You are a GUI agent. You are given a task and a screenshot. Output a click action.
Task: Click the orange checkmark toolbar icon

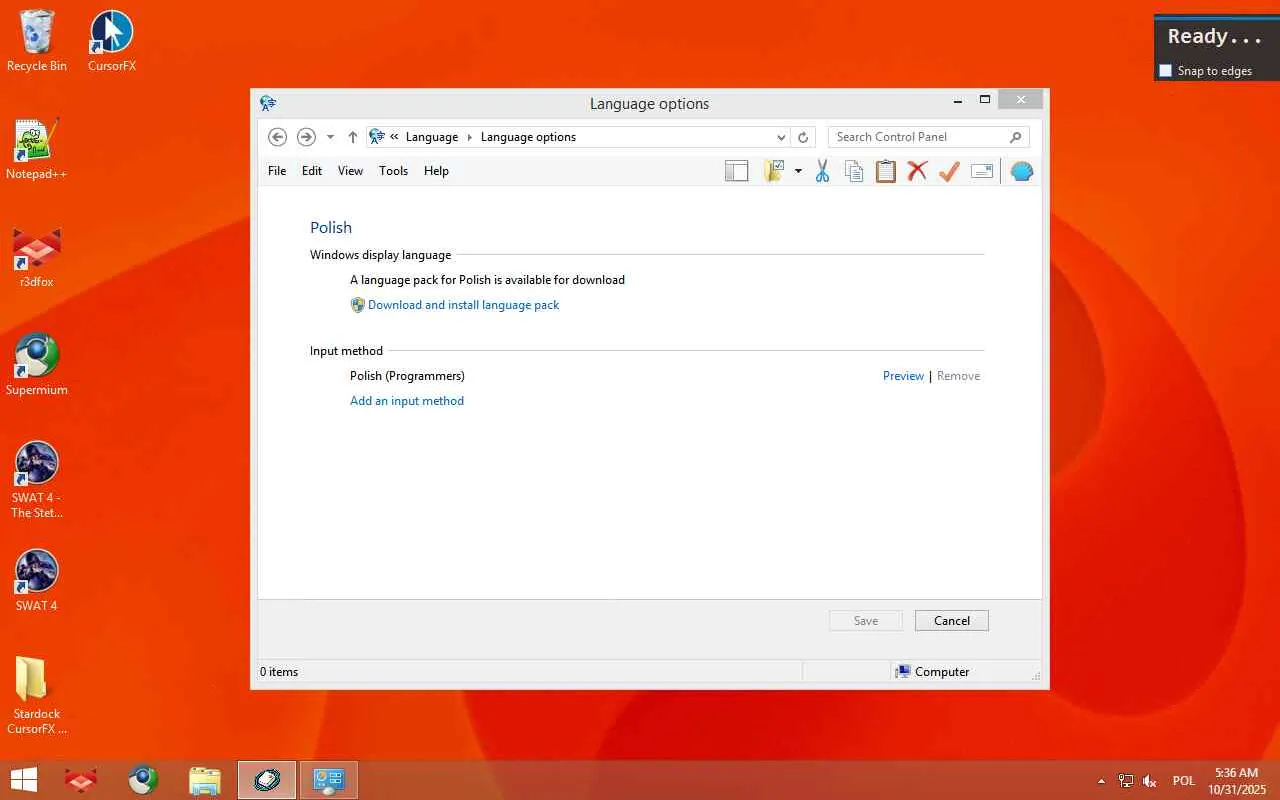(949, 171)
